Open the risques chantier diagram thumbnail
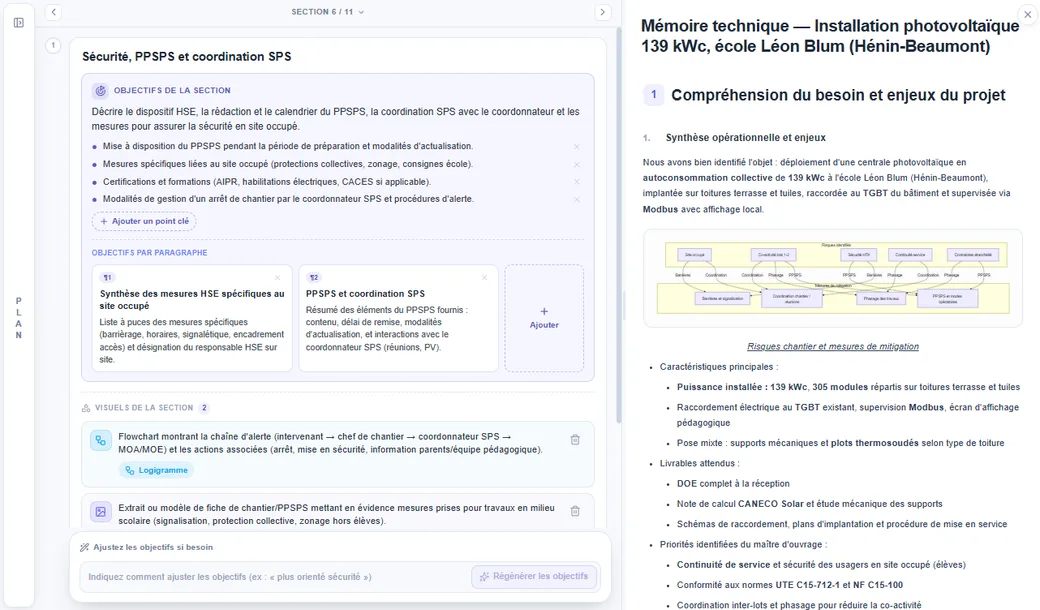The height and width of the screenshot is (610, 1040). (832, 278)
